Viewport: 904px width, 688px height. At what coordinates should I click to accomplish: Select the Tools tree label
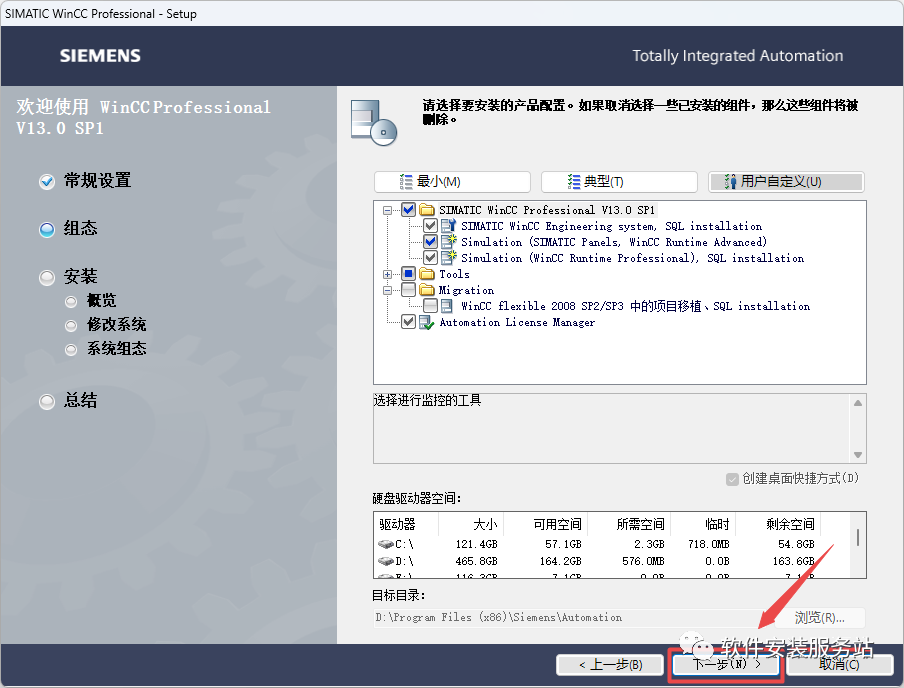point(454,275)
